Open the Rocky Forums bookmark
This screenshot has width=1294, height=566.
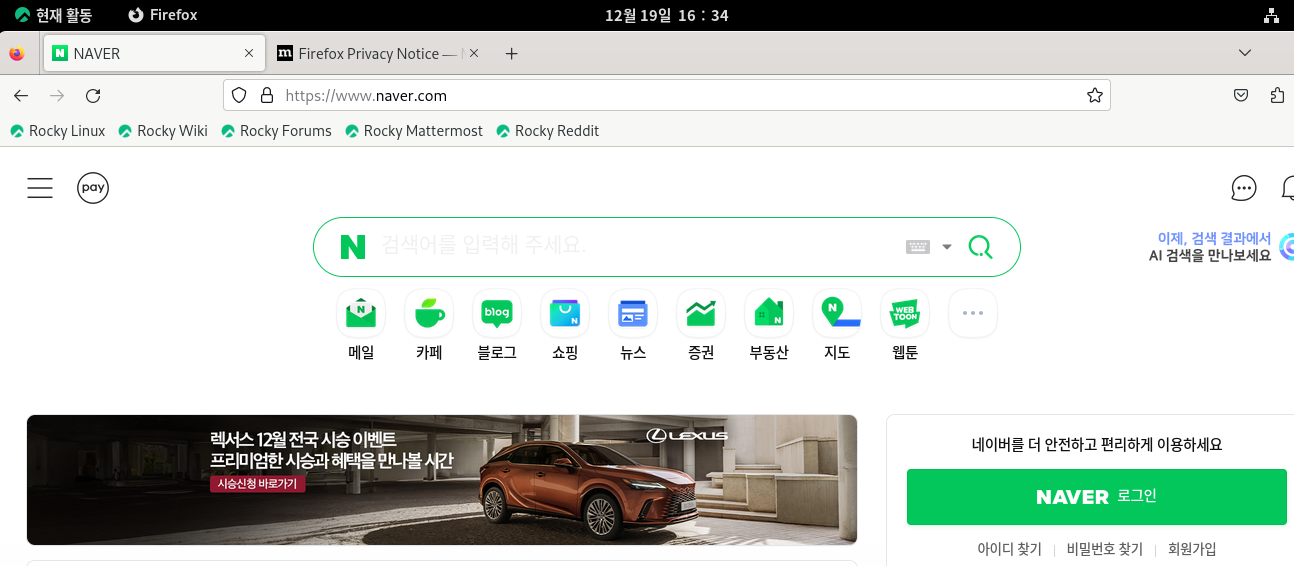pos(277,131)
